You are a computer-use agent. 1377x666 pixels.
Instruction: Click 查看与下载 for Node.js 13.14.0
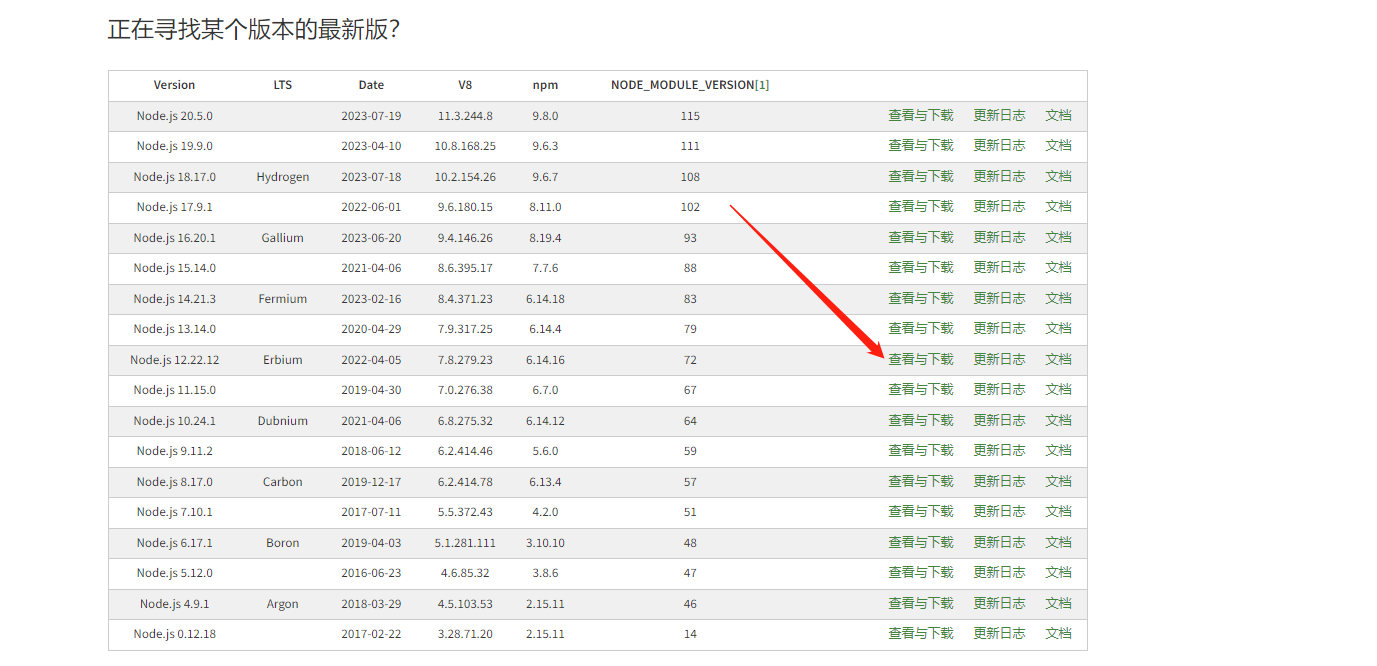tap(921, 328)
